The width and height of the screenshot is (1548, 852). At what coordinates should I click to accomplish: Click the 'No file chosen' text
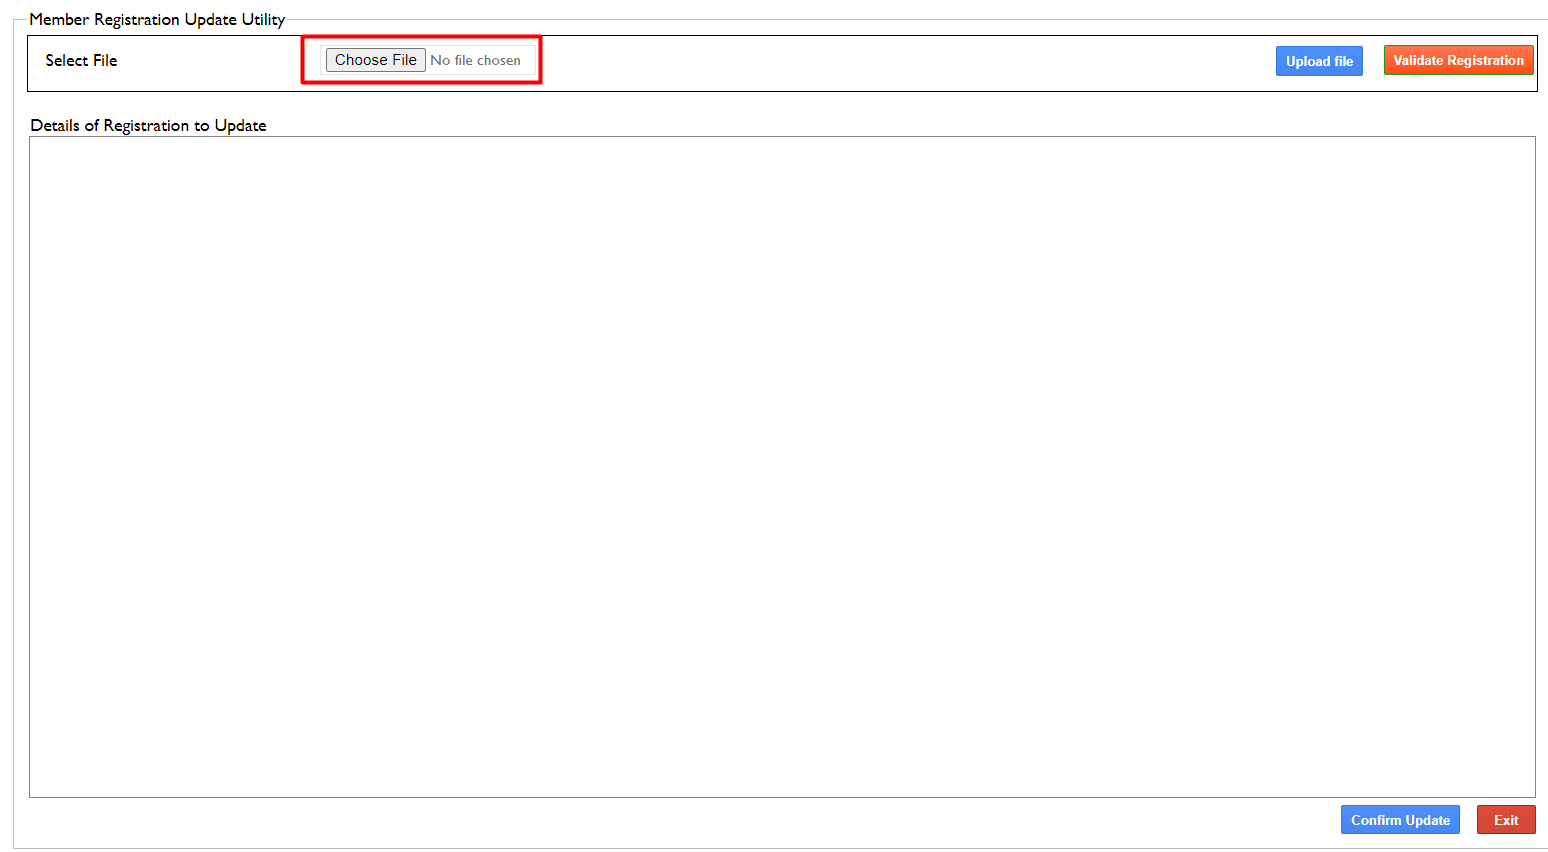pos(476,61)
